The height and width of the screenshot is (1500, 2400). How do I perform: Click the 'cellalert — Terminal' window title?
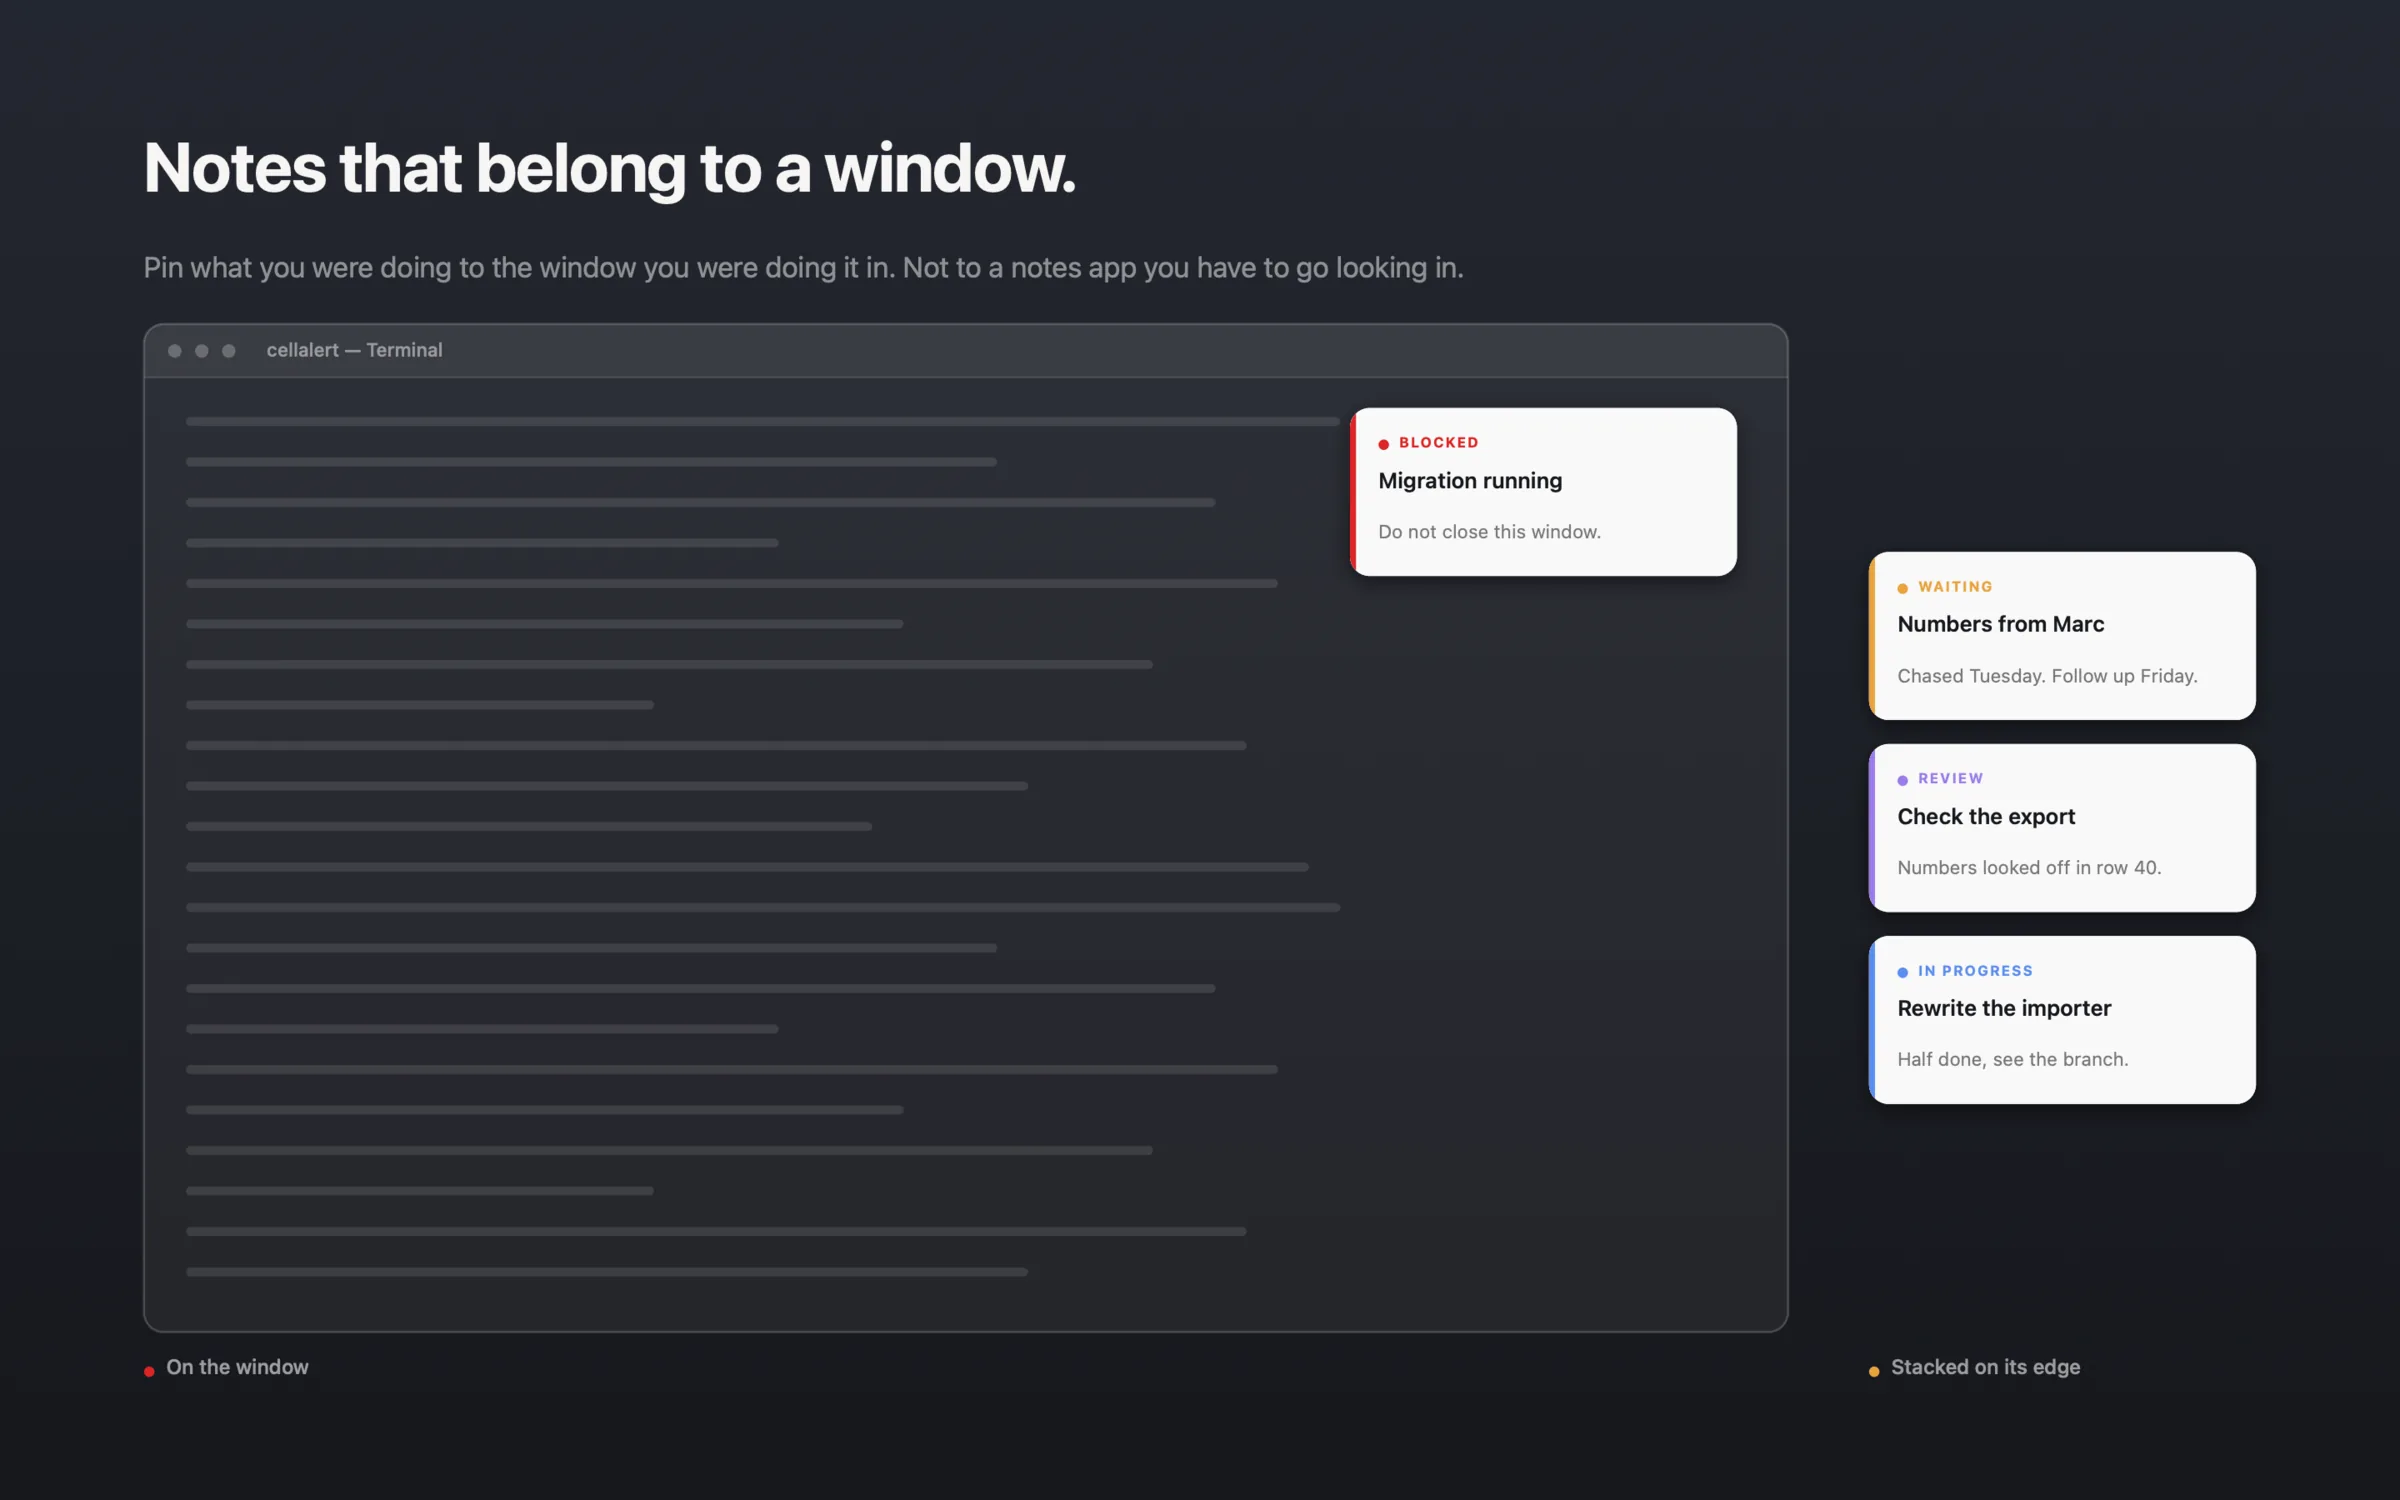[x=354, y=350]
